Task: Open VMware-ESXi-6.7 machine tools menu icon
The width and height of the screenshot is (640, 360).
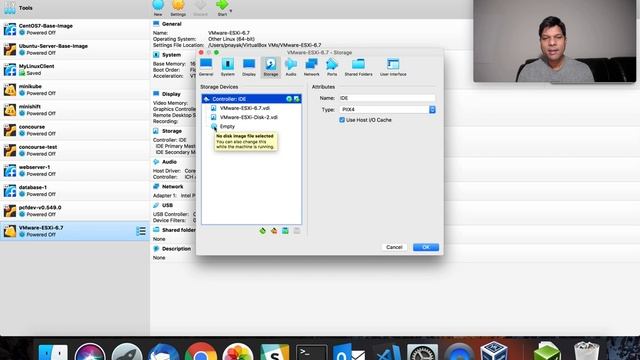Action: pyautogui.click(x=141, y=231)
